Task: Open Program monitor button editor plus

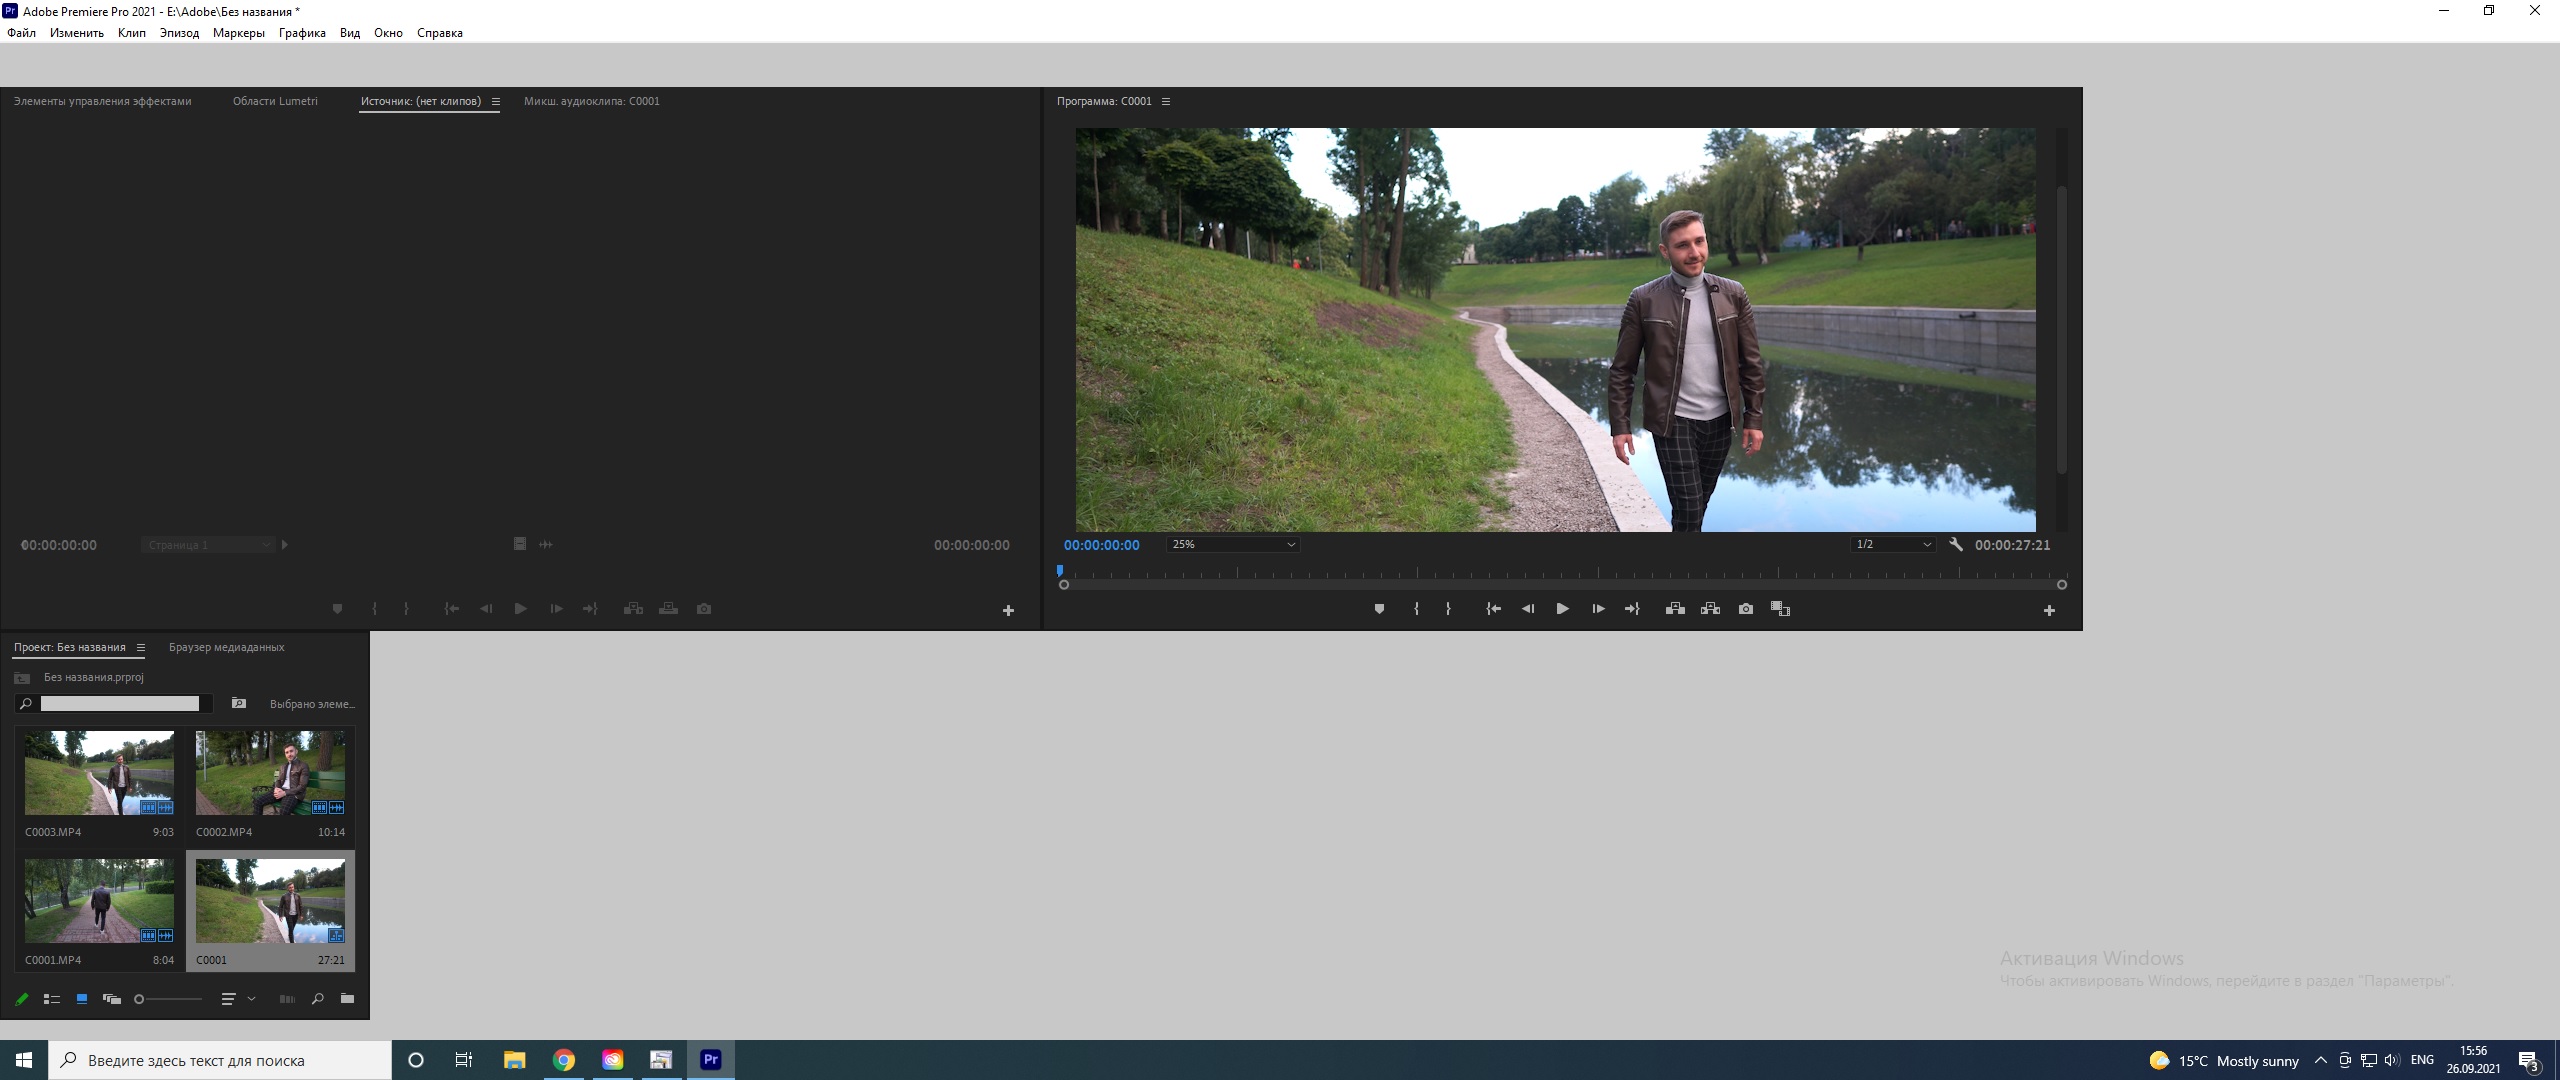Action: (x=2049, y=610)
